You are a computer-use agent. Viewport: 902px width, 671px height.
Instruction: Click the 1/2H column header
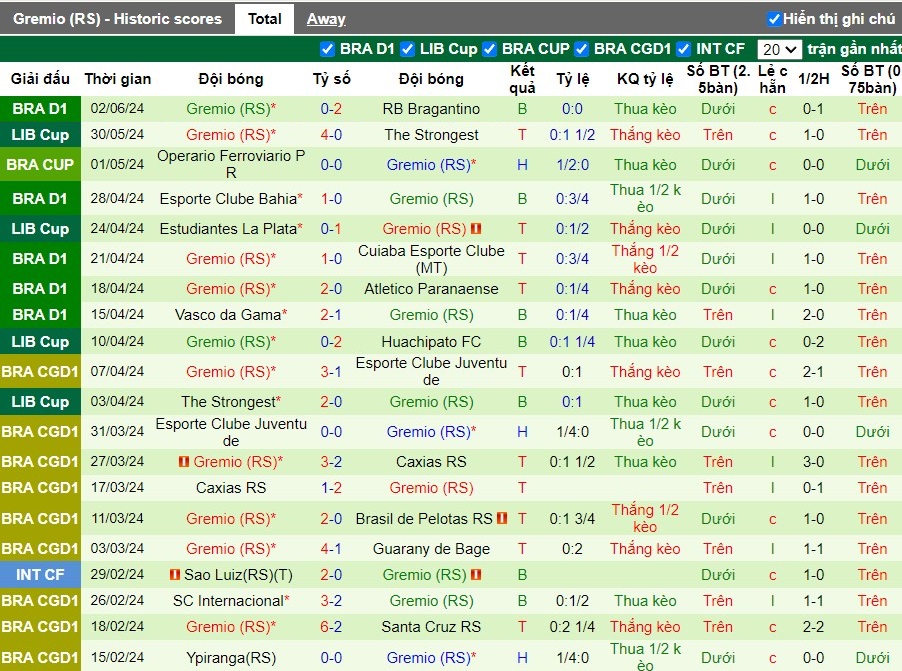(x=813, y=79)
